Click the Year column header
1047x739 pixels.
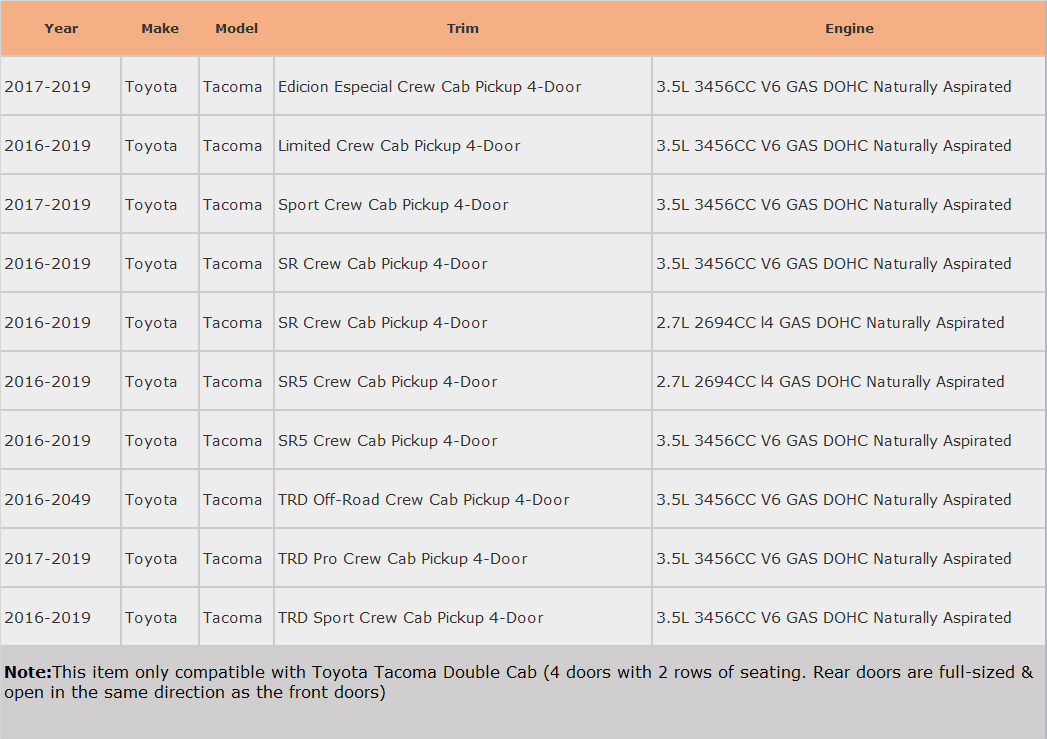click(61, 28)
